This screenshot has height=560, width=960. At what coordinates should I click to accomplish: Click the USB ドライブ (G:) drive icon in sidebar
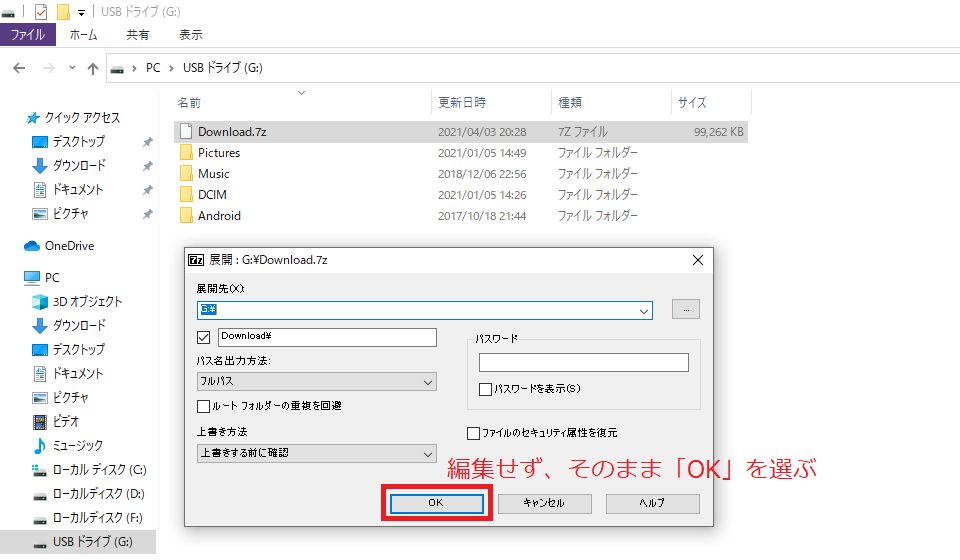click(40, 543)
